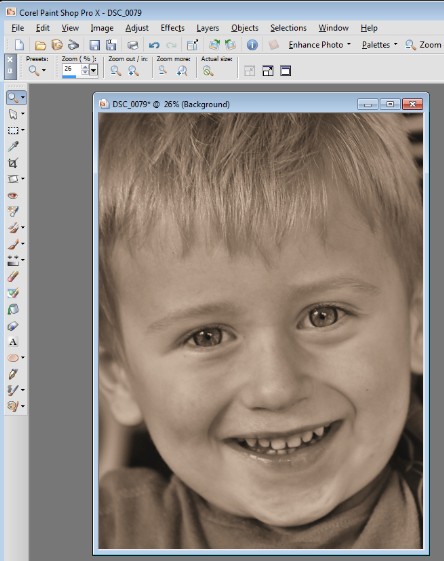The image size is (444, 561).
Task: Expand the Zoom tool flyout arrow
Action: click(x=23, y=97)
